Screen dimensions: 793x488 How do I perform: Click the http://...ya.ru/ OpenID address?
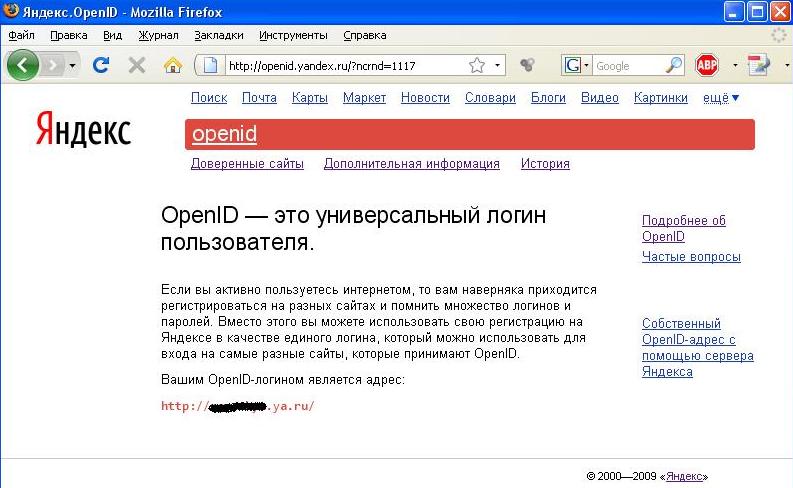pos(238,406)
